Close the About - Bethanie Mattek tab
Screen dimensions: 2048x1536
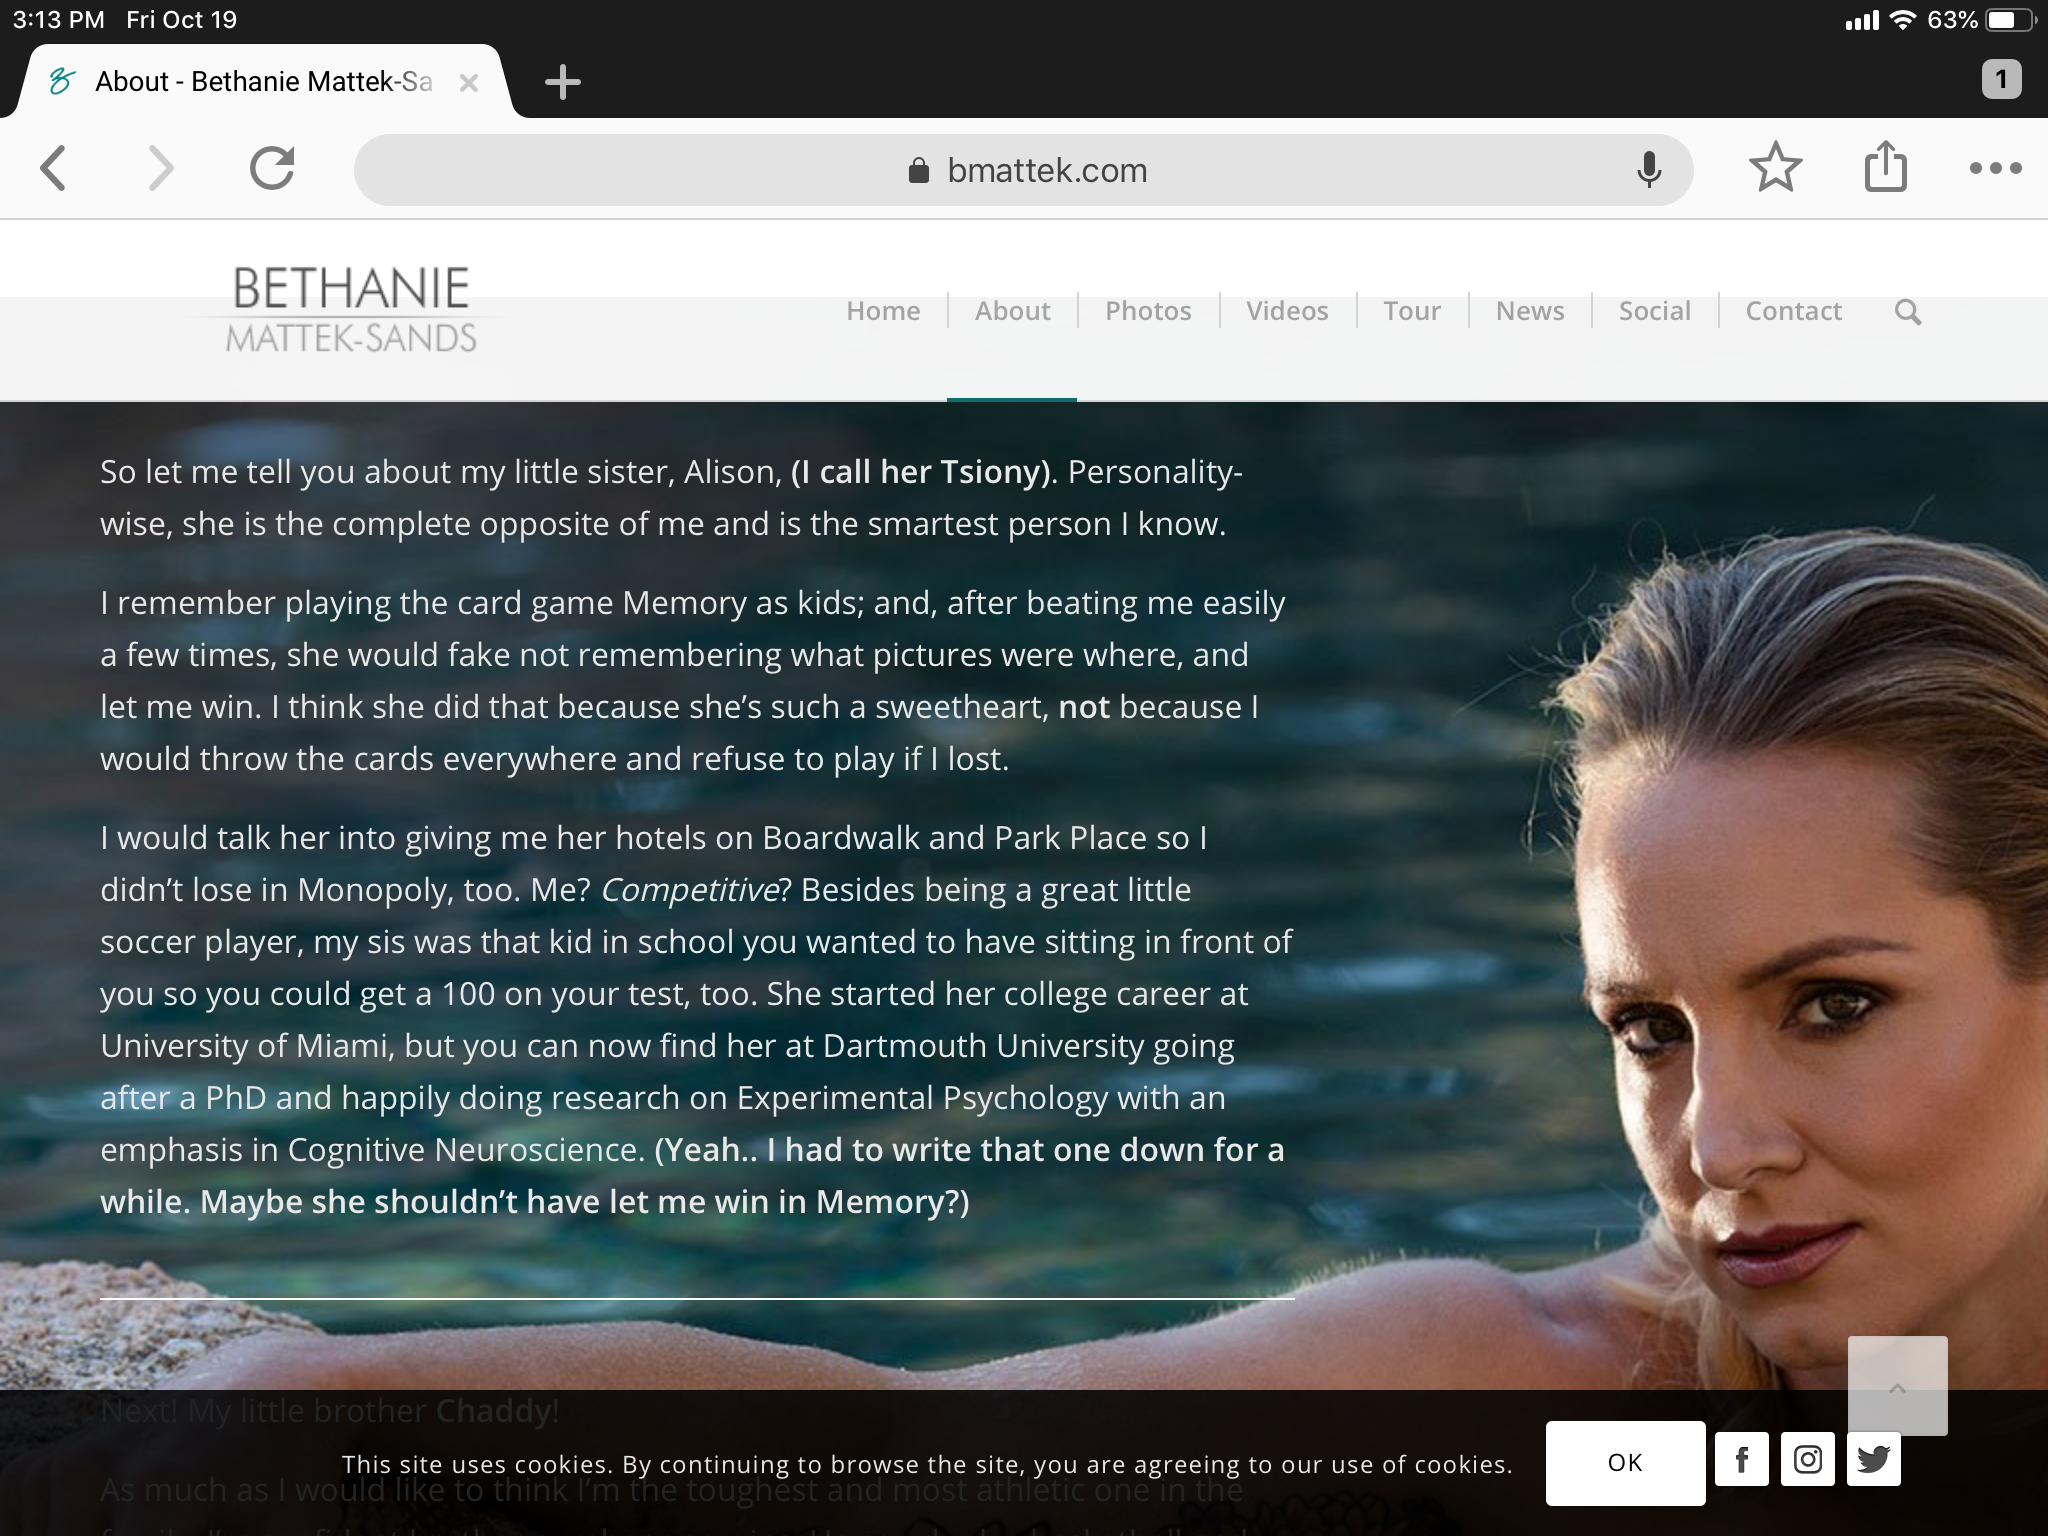468,83
